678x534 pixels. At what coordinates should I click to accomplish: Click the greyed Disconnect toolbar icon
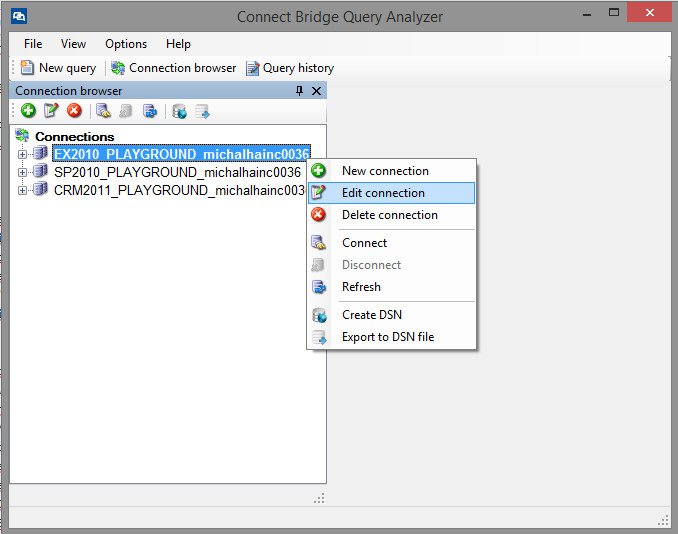tap(126, 111)
